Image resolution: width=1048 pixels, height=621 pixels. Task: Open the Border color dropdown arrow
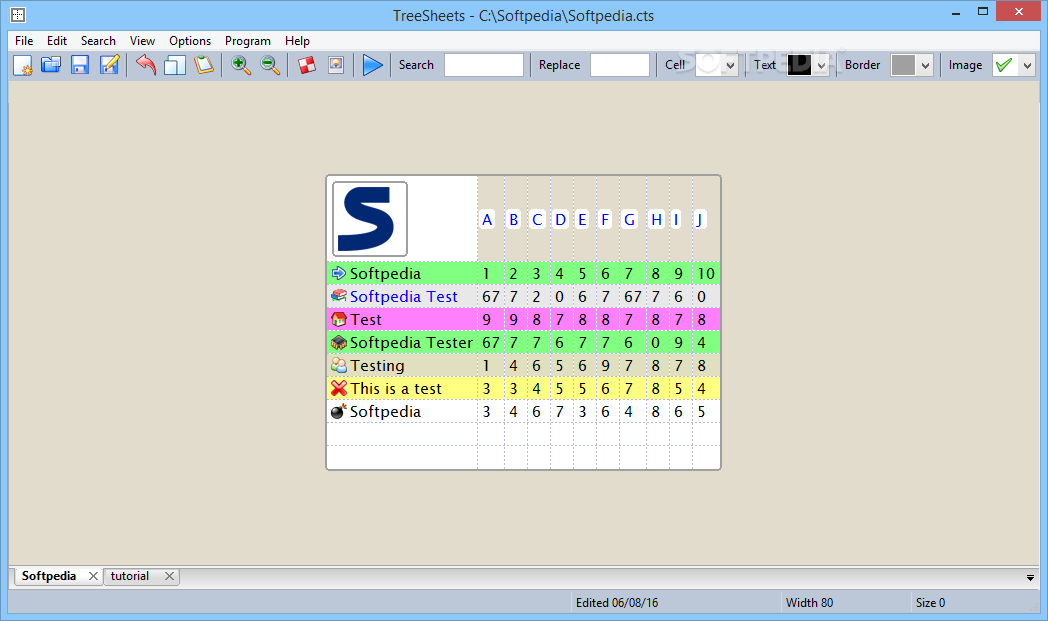925,66
